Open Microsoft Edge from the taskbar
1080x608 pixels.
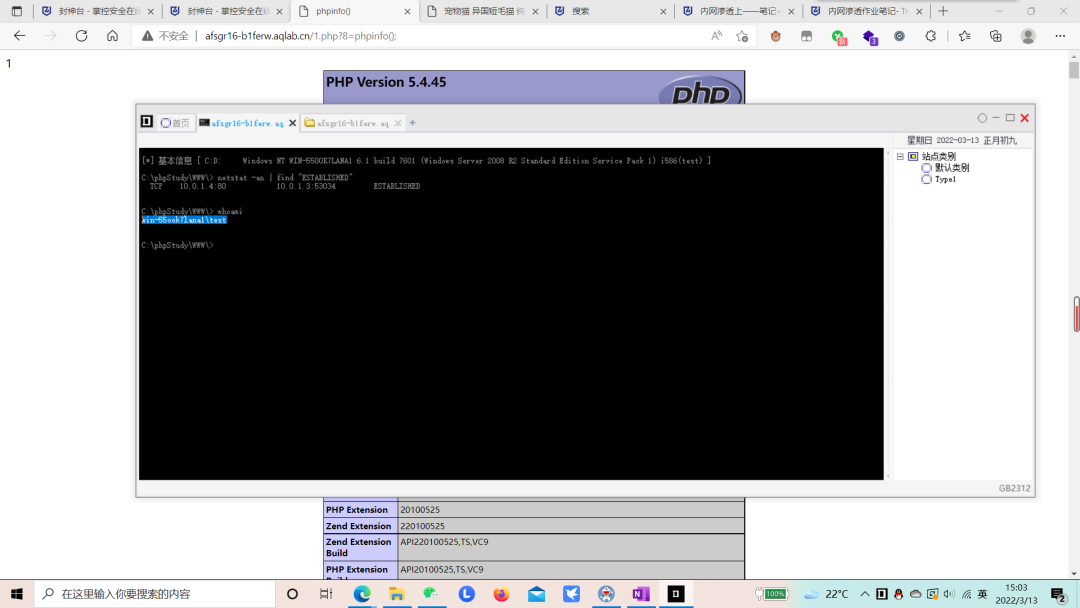pos(362,594)
